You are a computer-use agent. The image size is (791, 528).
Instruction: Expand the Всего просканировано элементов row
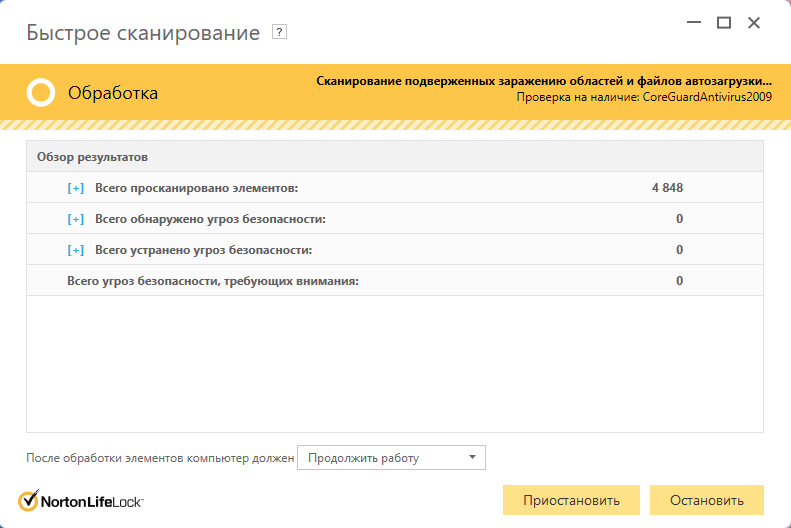76,188
